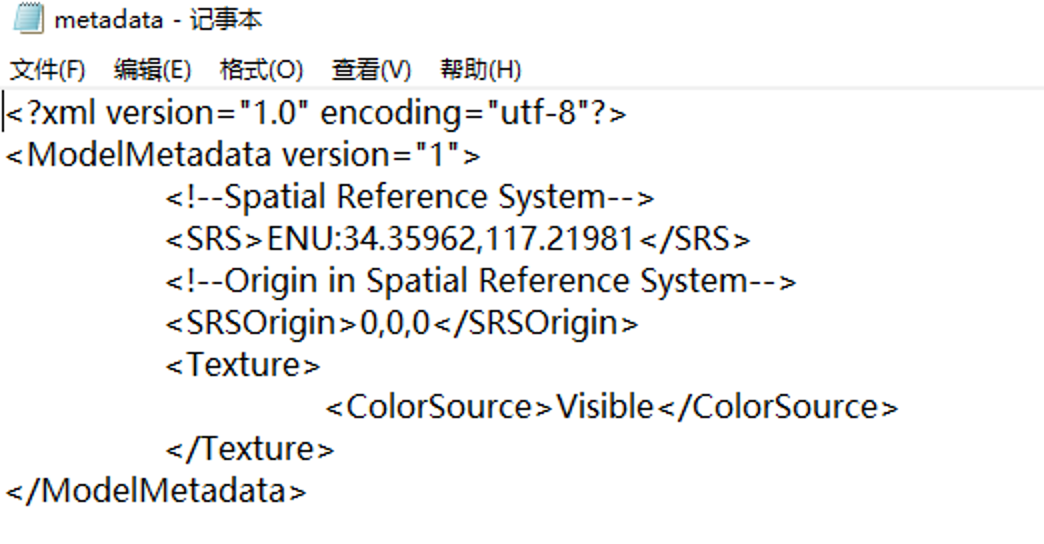The width and height of the screenshot is (1044, 544).
Task: Place cursor in SRSOrigin 0,0,0 value
Action: coord(395,324)
